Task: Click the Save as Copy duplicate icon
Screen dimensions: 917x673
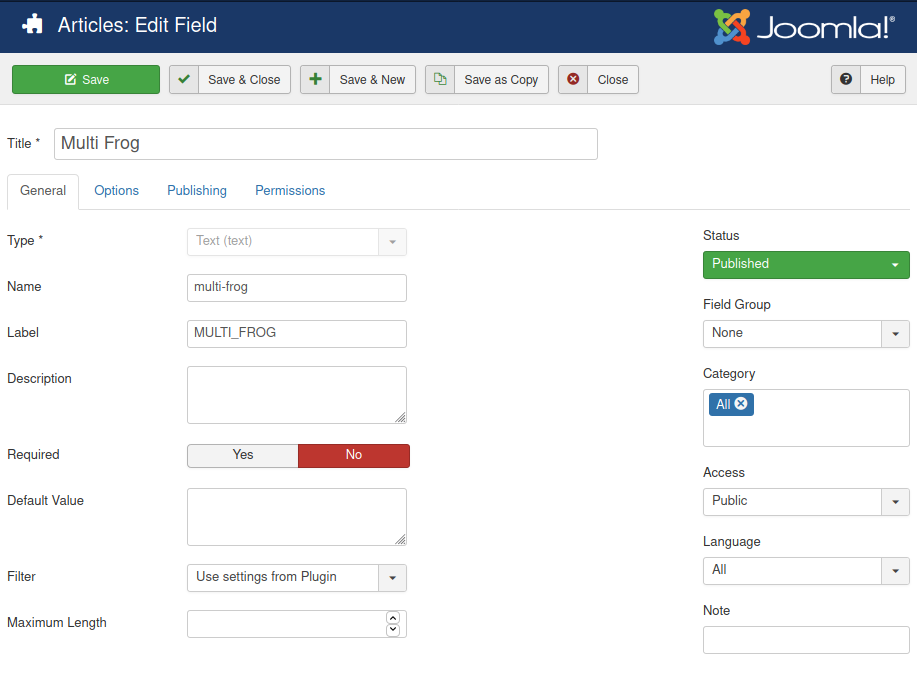Action: (440, 79)
